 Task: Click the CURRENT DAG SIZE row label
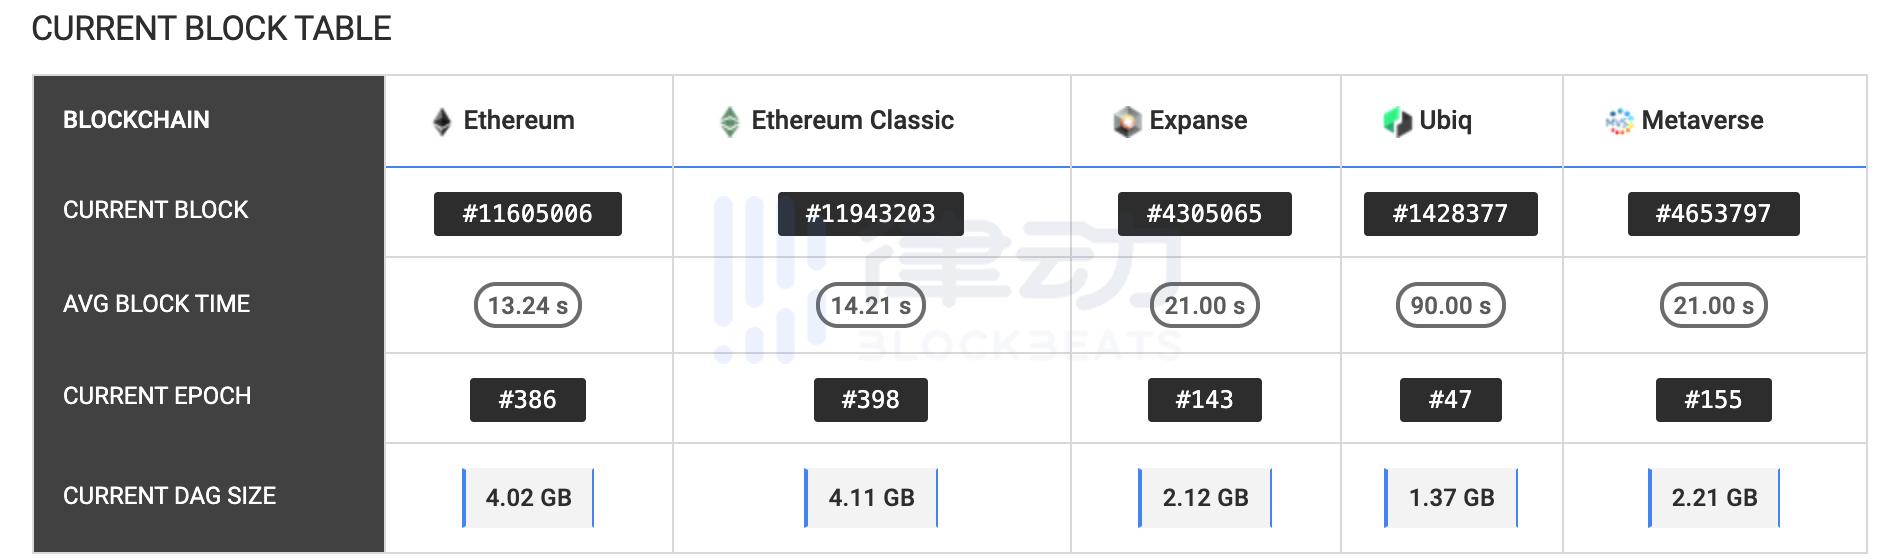click(169, 496)
